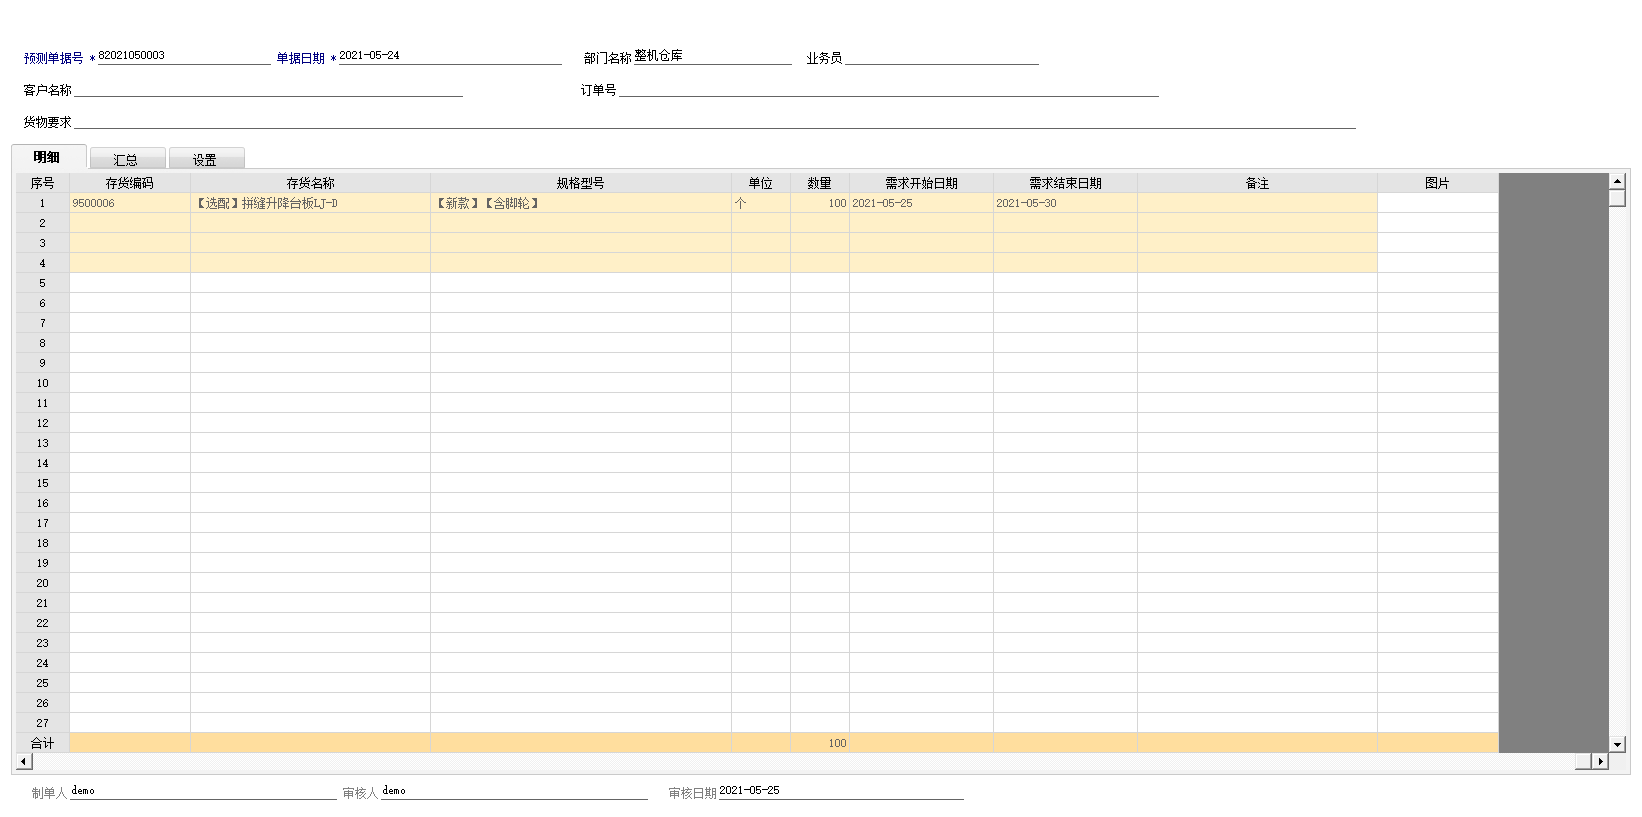1642x817 pixels.
Task: Select row 3's empty 存货名称 cell
Action: [310, 243]
